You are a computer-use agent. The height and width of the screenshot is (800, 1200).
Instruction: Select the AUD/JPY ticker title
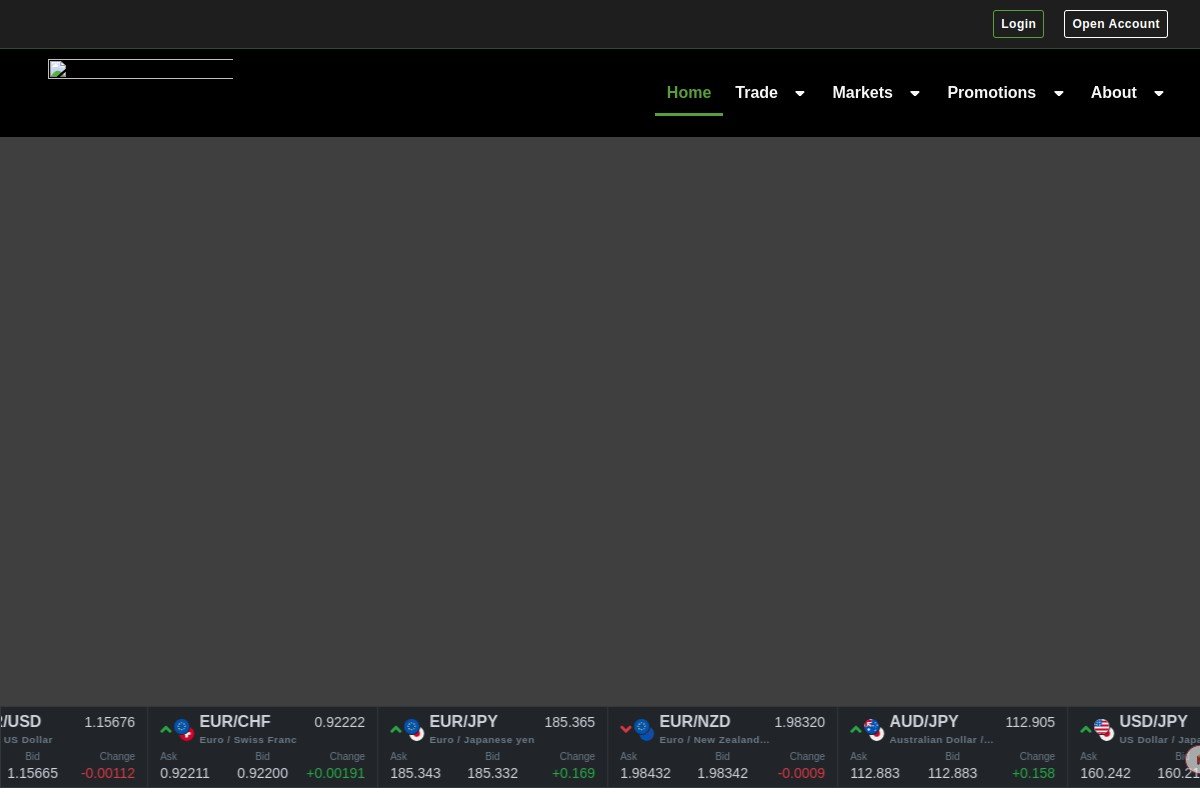coord(924,722)
